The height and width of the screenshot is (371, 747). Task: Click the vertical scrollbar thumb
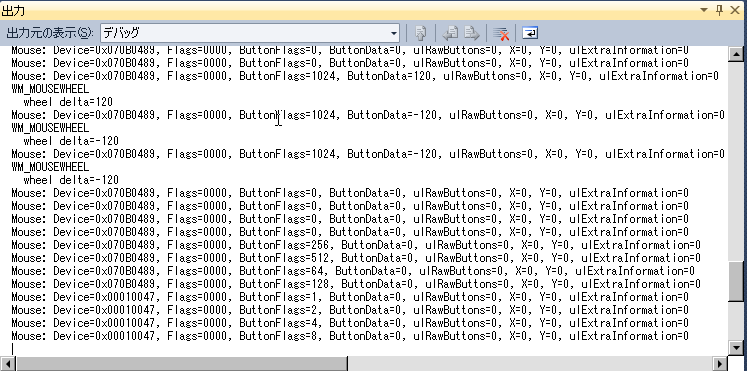(736, 281)
